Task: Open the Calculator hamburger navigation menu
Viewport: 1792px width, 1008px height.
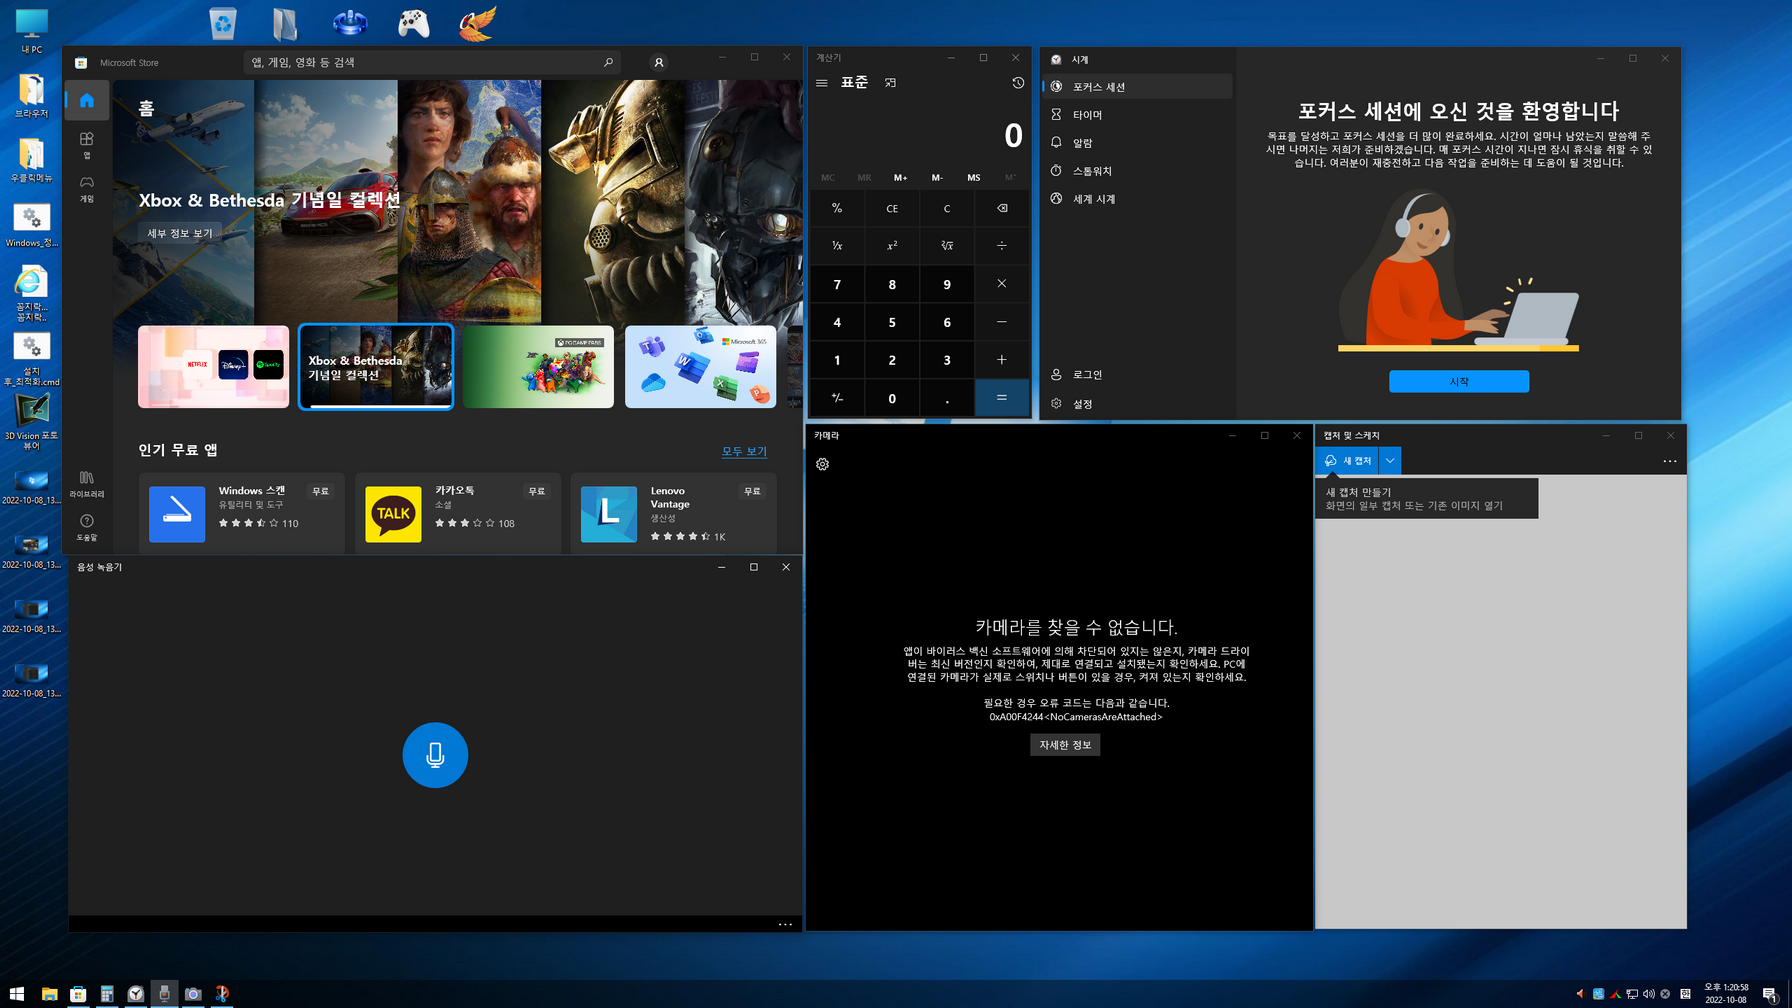Action: (x=822, y=83)
